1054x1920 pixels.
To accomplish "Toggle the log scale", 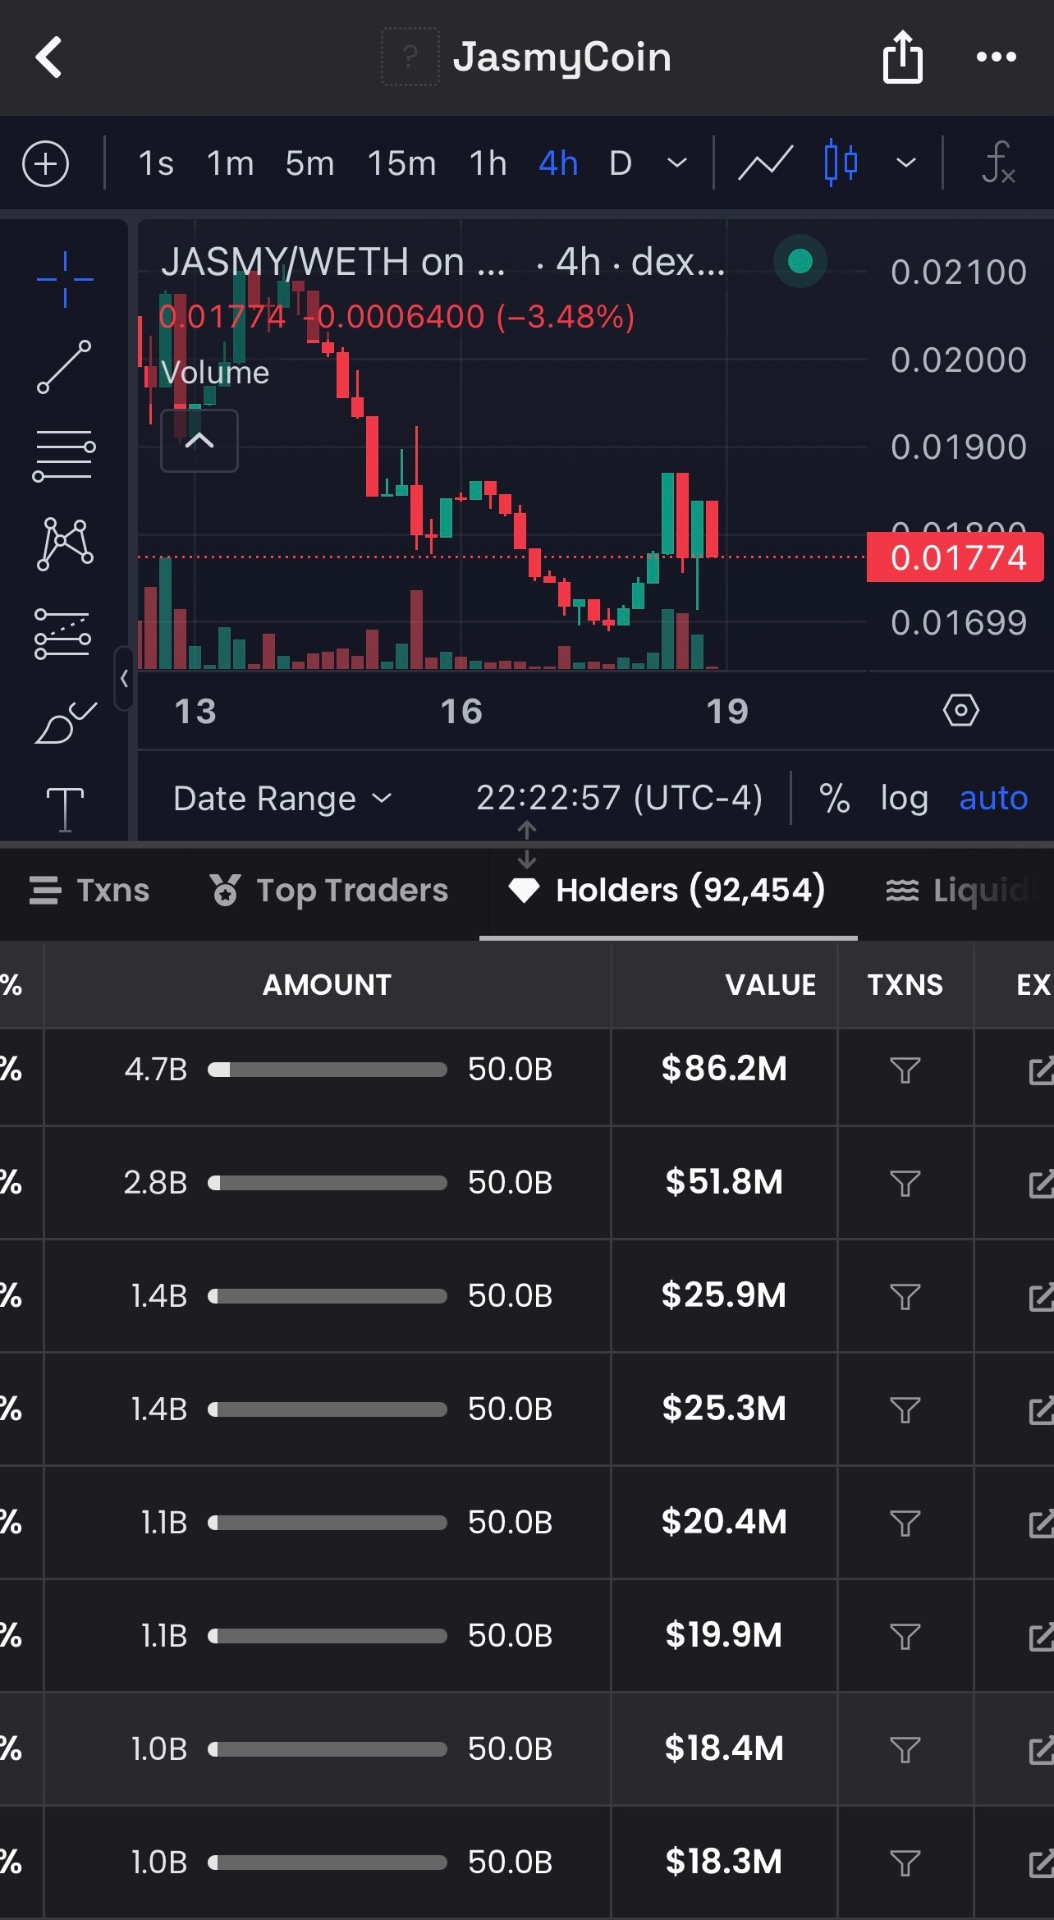I will [x=904, y=798].
